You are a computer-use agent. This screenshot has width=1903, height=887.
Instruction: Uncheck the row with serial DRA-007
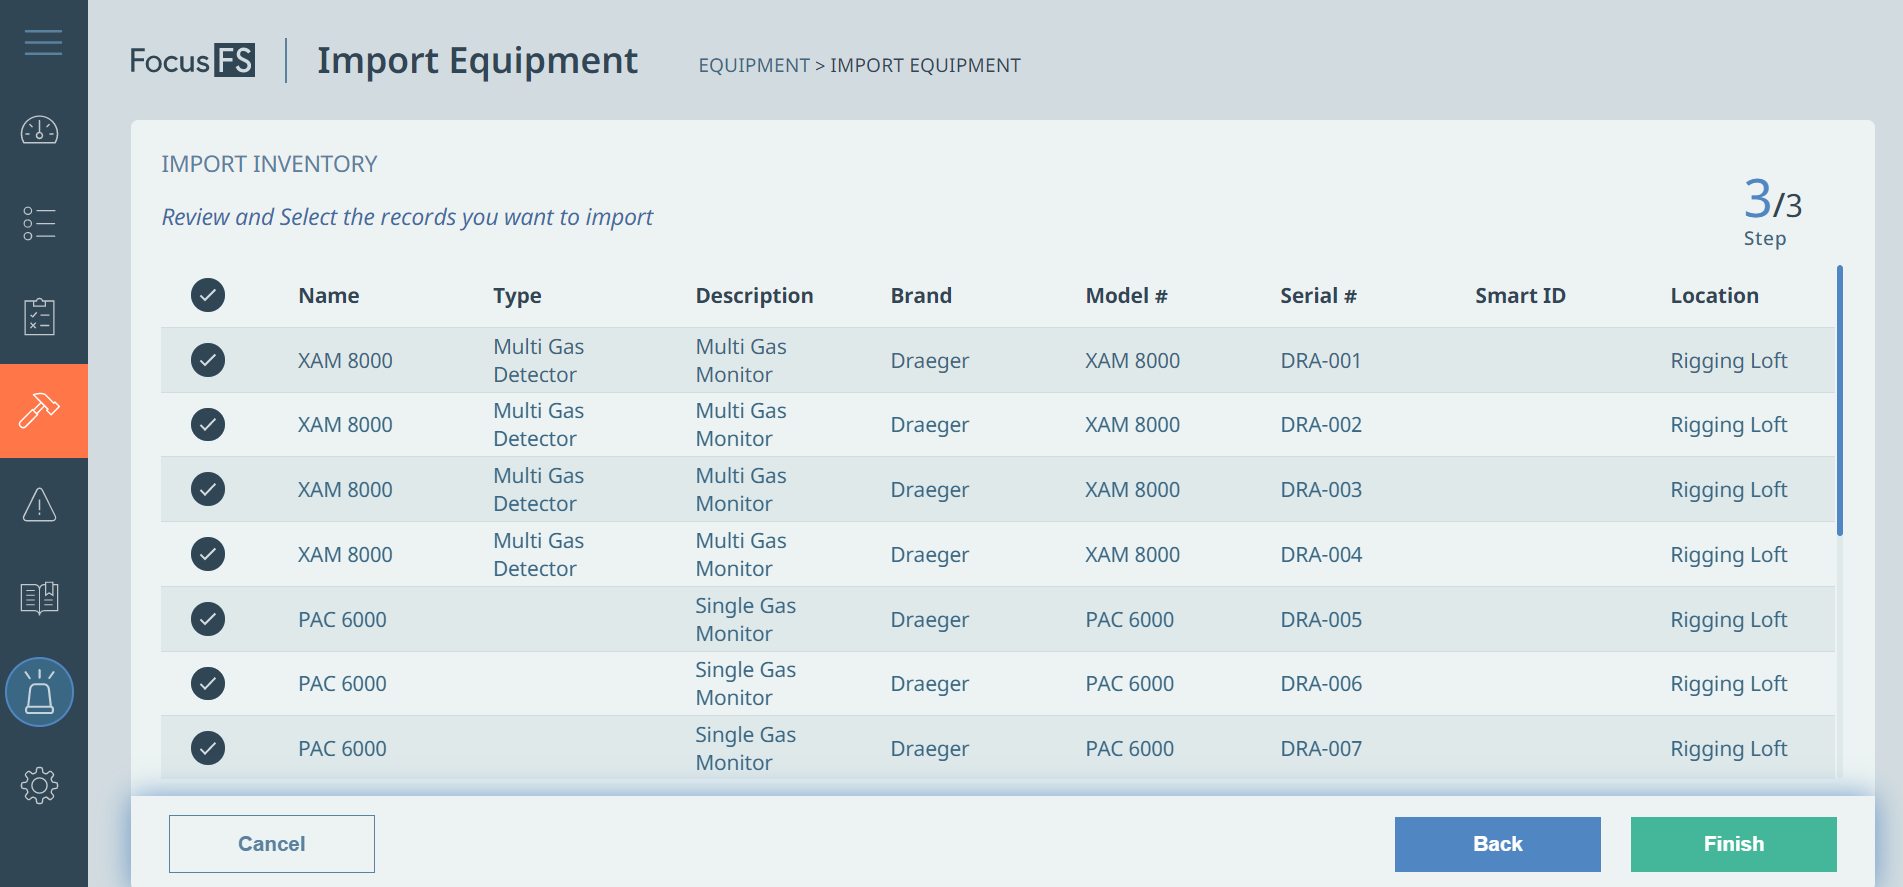click(208, 748)
